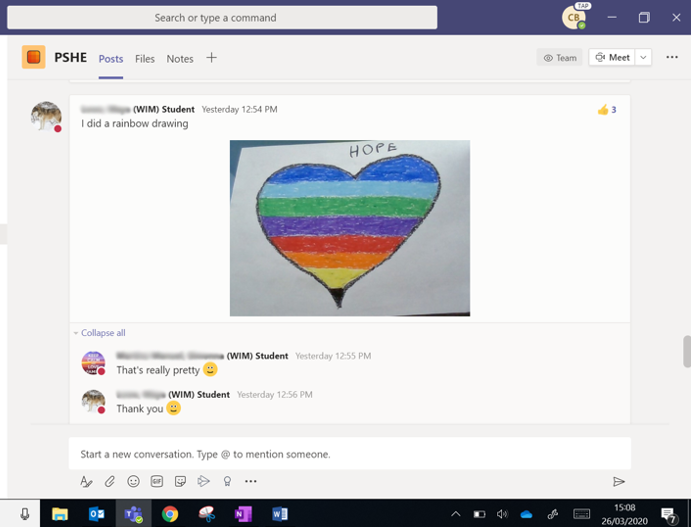Open OneNote from the taskbar

coord(243,514)
